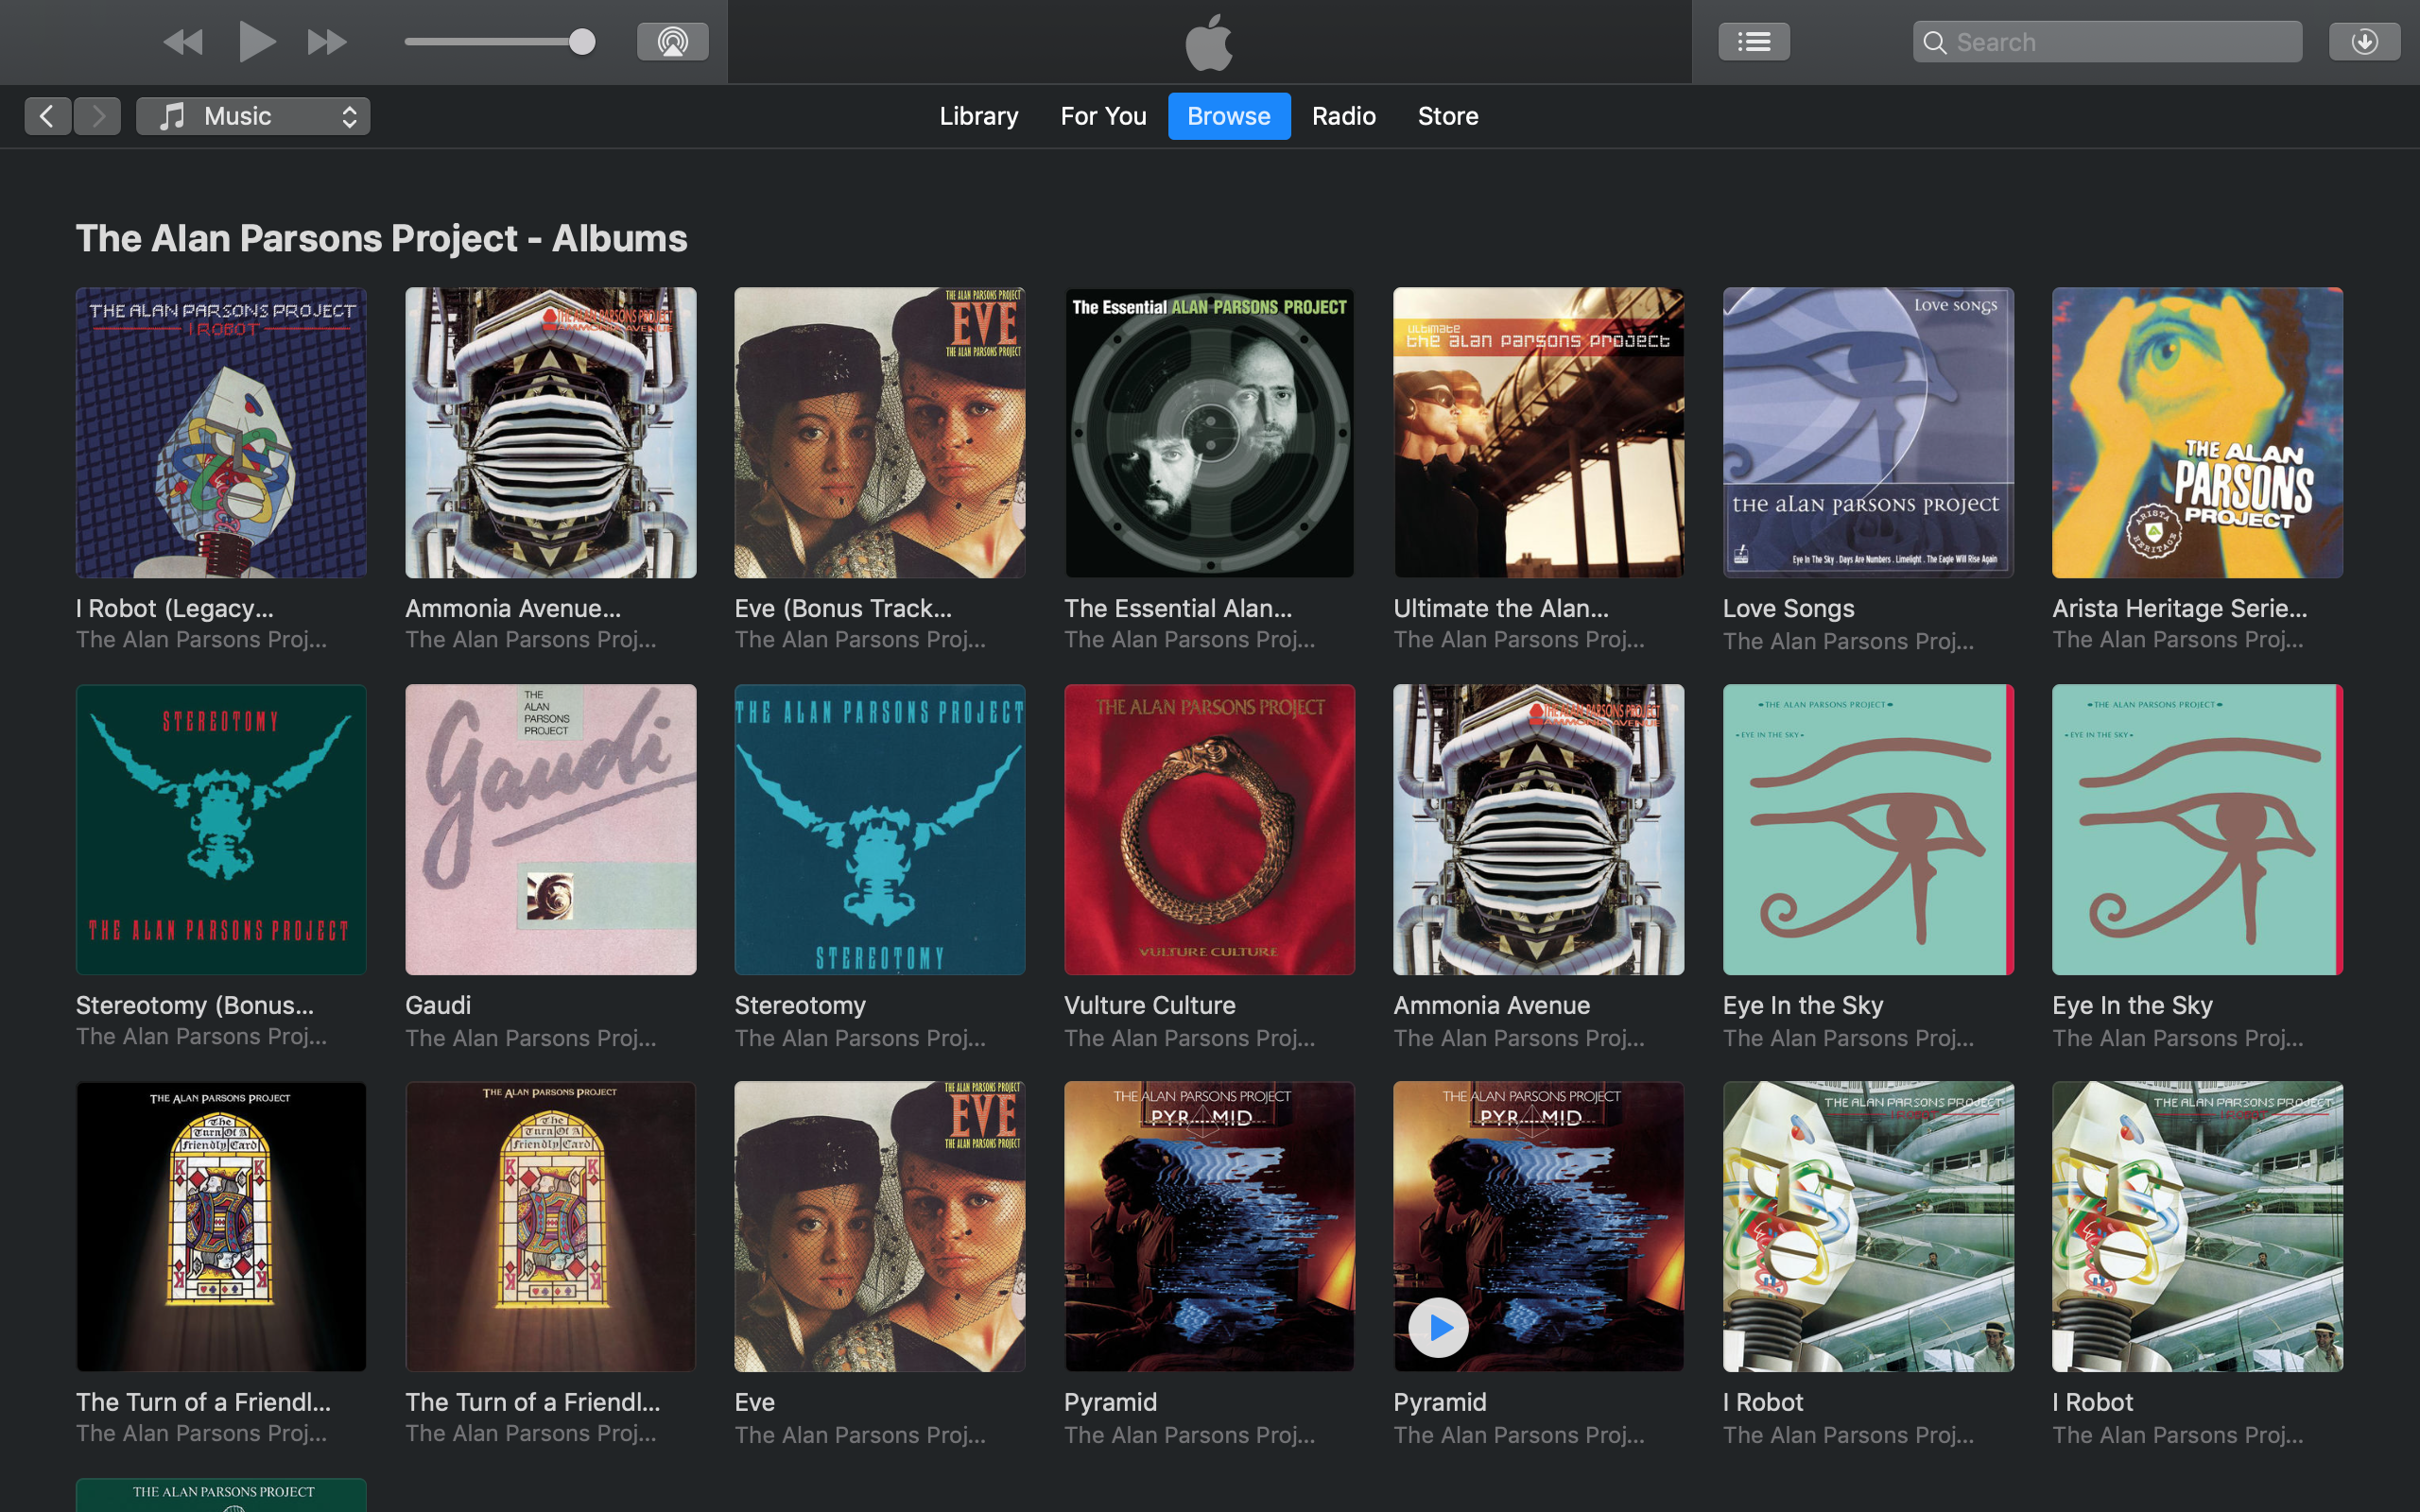
Task: Go back with the left chevron
Action: tap(47, 116)
